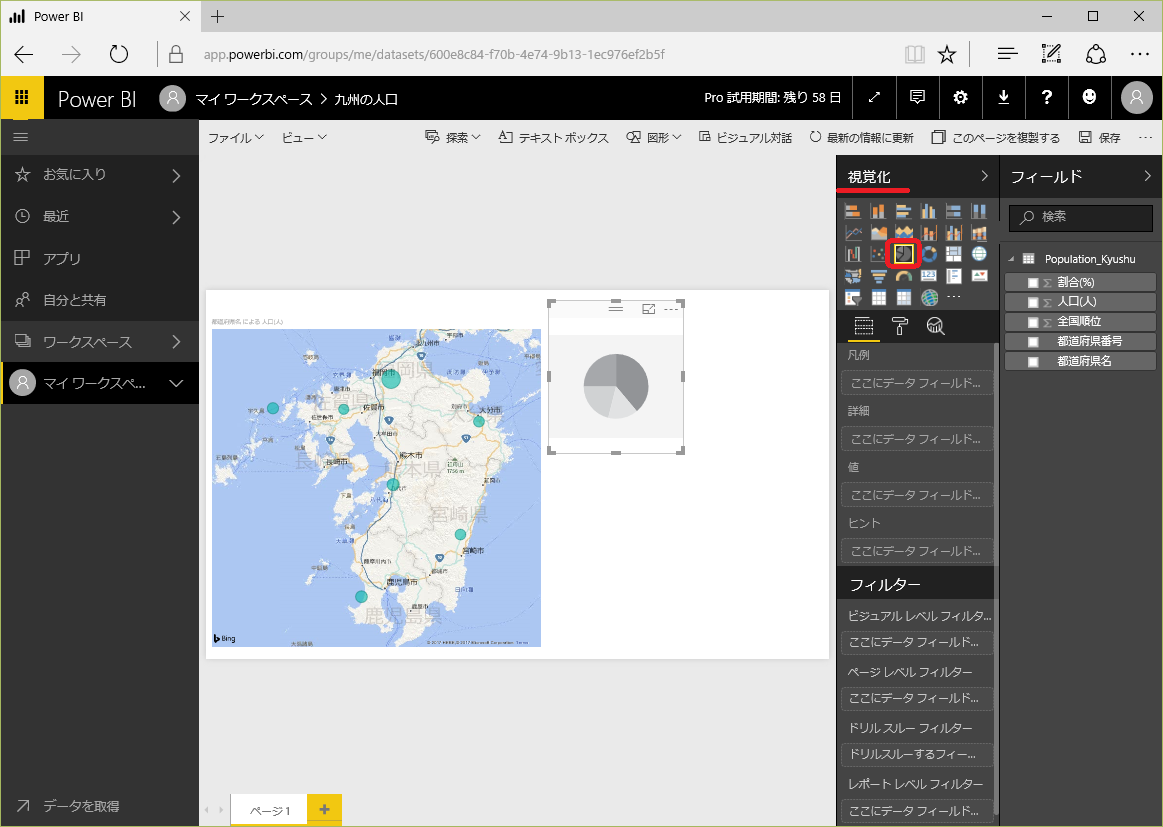Click ビジュアル対話 button
Image resolution: width=1163 pixels, height=827 pixels.
(x=745, y=138)
